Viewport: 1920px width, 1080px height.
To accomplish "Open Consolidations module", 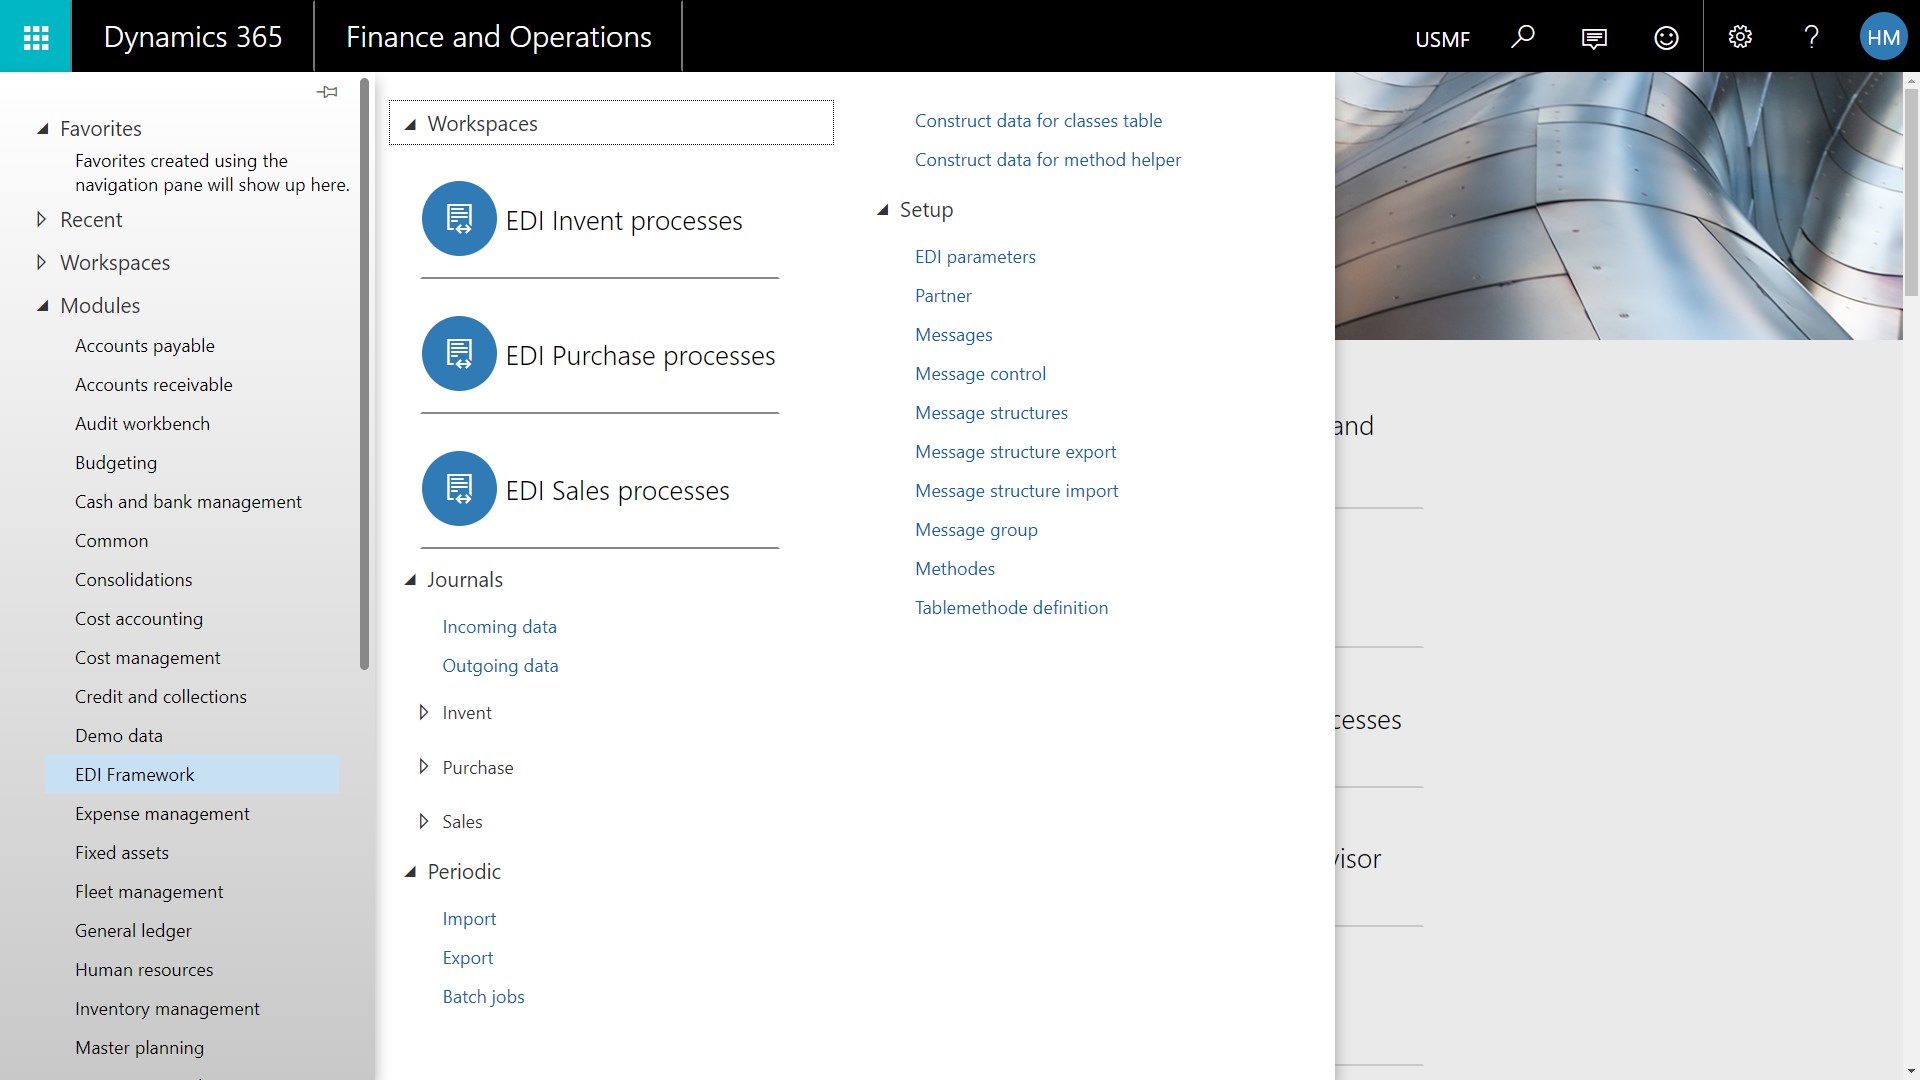I will 133,580.
